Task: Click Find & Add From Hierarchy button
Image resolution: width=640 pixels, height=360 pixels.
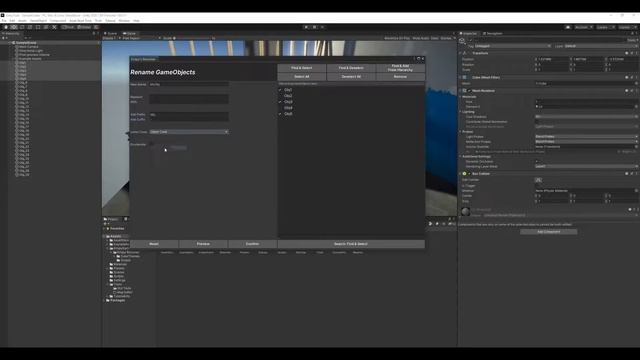Action: tap(400, 68)
